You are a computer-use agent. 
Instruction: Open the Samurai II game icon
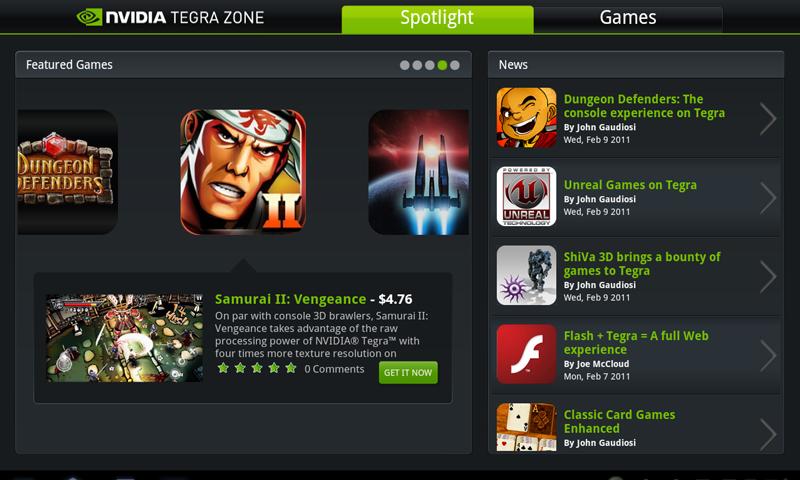pos(243,172)
